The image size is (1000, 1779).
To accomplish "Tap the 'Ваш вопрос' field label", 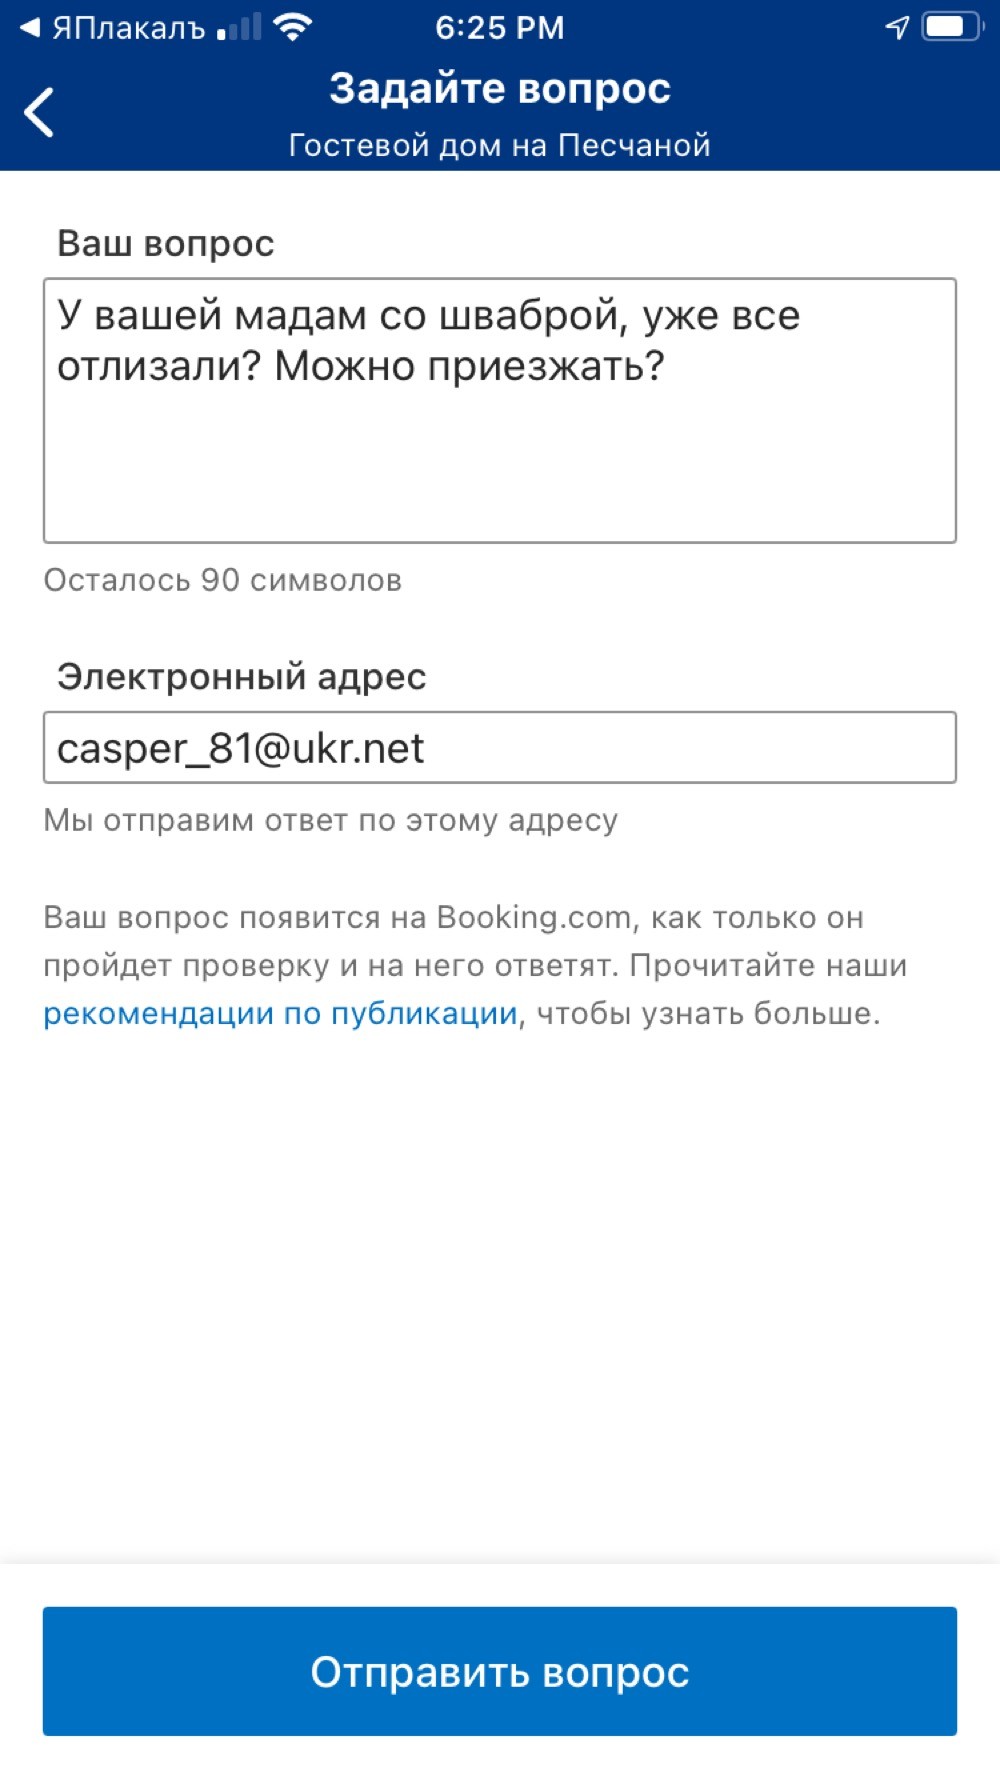I will [x=166, y=243].
